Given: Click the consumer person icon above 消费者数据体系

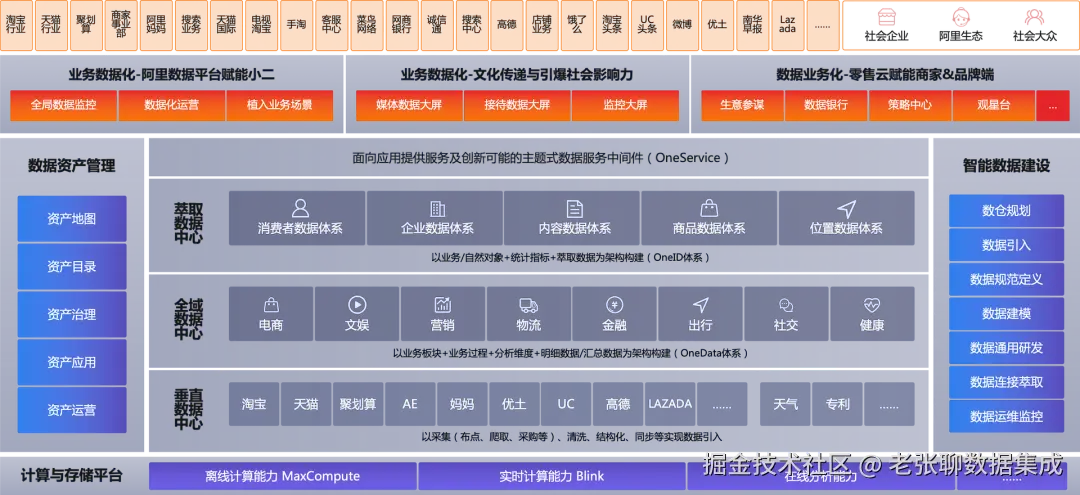Looking at the screenshot, I should click(x=300, y=208).
